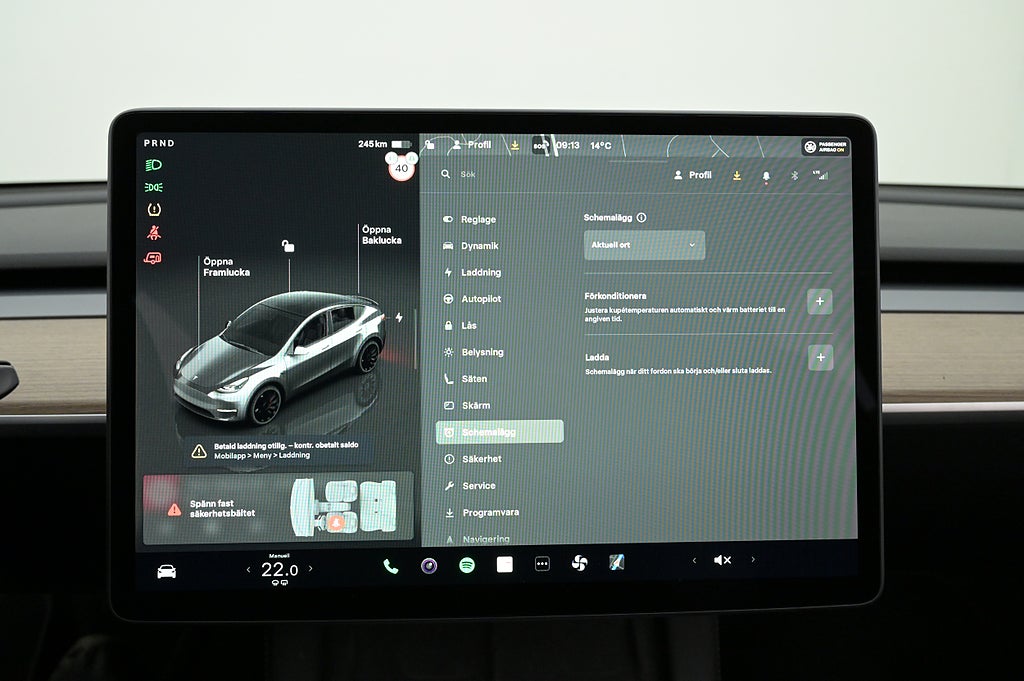Launch the dashcam camera app
Screen dimensions: 1024x681
429,566
